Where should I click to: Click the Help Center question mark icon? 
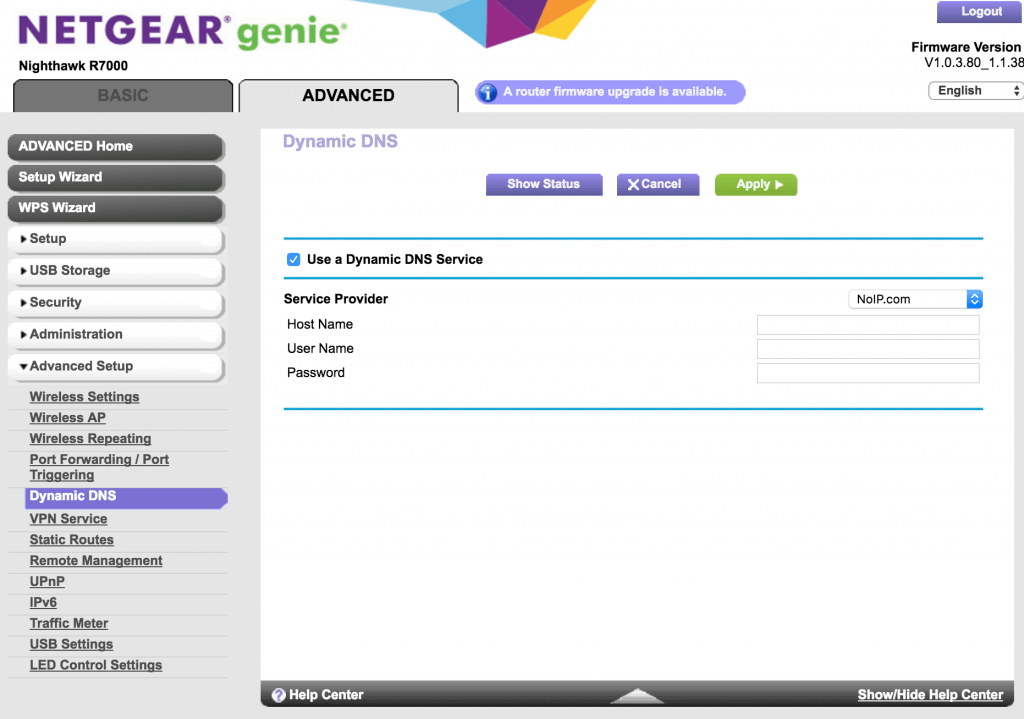pos(279,695)
